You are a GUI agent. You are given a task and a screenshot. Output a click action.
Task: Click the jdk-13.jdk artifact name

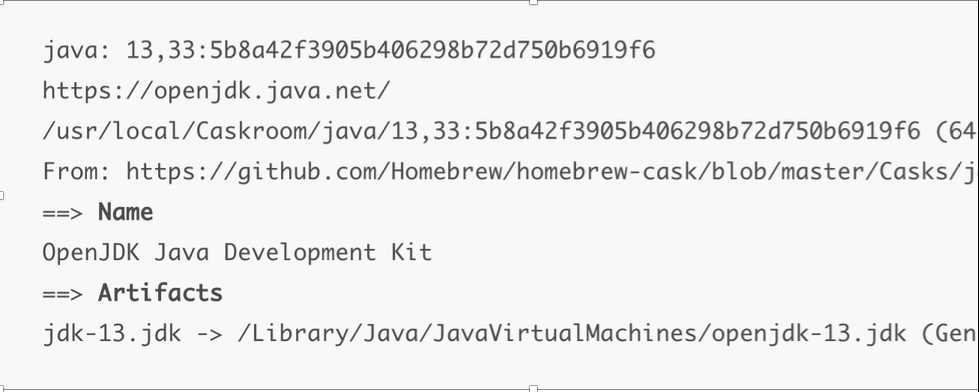[112, 334]
